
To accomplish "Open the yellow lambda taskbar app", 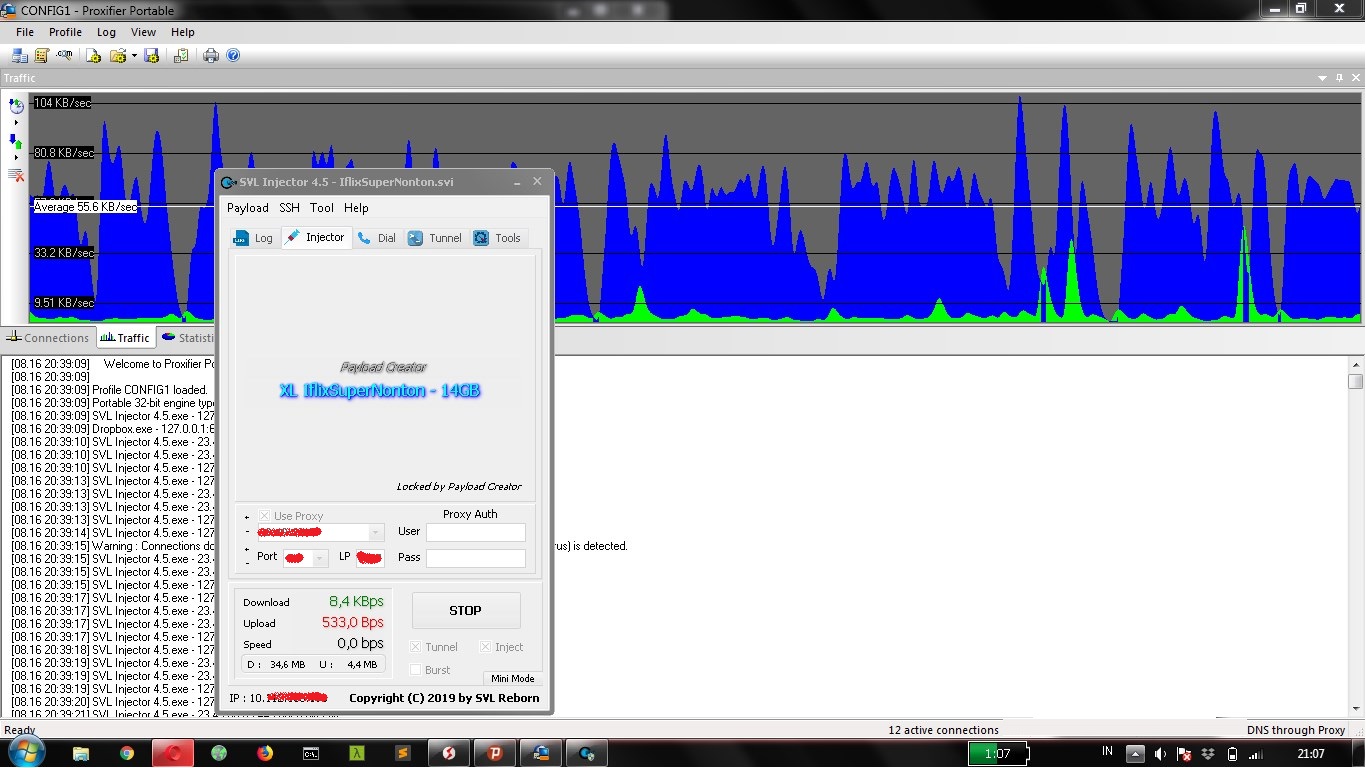I will point(357,753).
